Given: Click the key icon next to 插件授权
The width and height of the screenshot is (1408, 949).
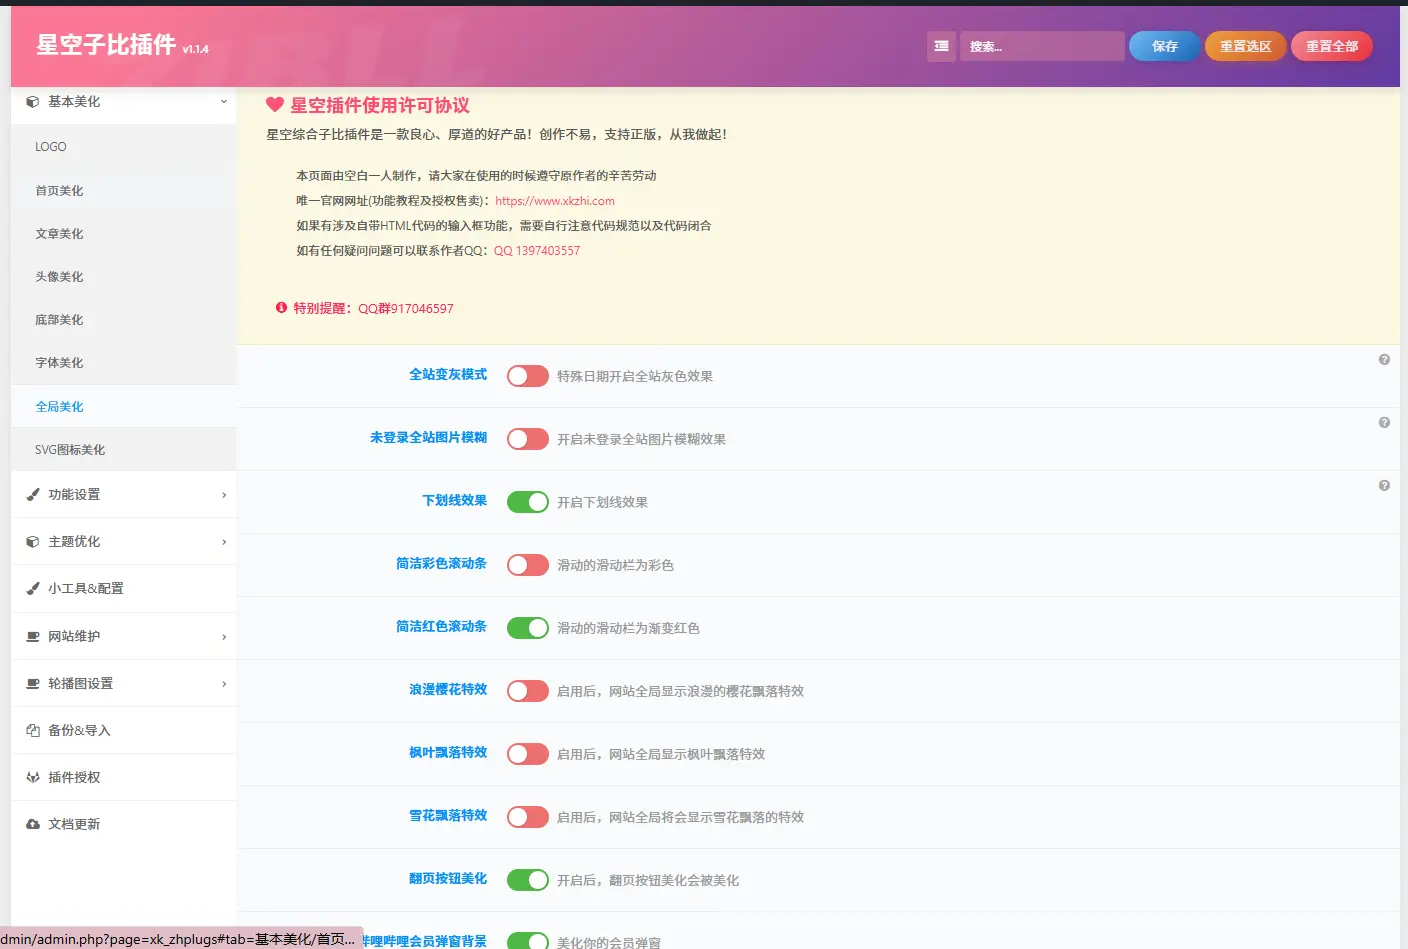Looking at the screenshot, I should click(x=32, y=777).
